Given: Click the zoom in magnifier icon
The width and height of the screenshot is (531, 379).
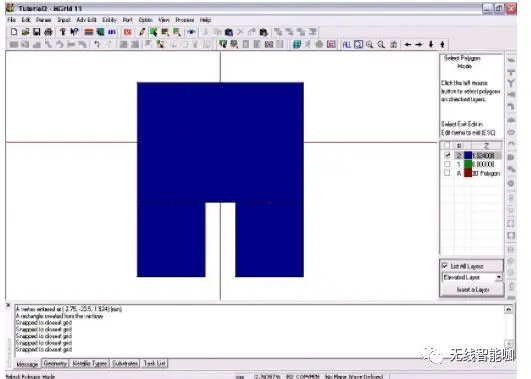Looking at the screenshot, I should [370, 44].
